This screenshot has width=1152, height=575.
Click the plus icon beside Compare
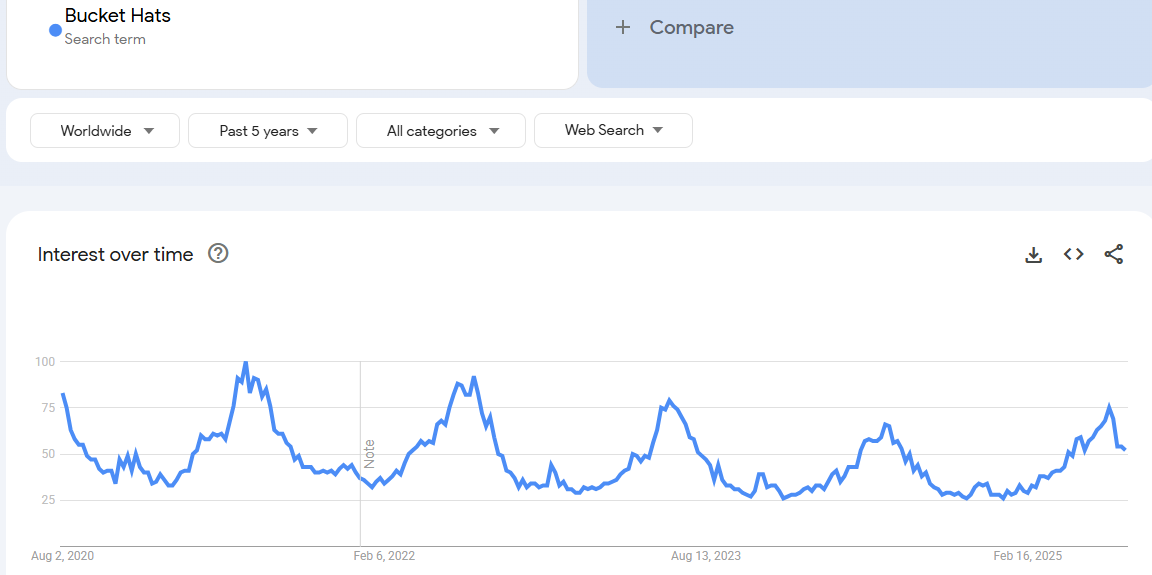pos(623,28)
